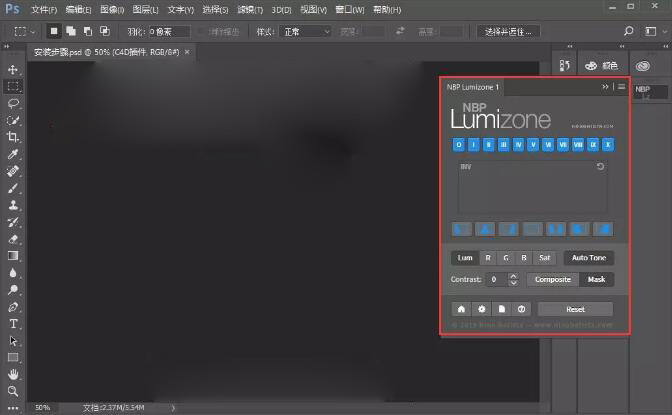Click the history panel icon in dock
Screen dimensions: 672x415
(x=564, y=66)
